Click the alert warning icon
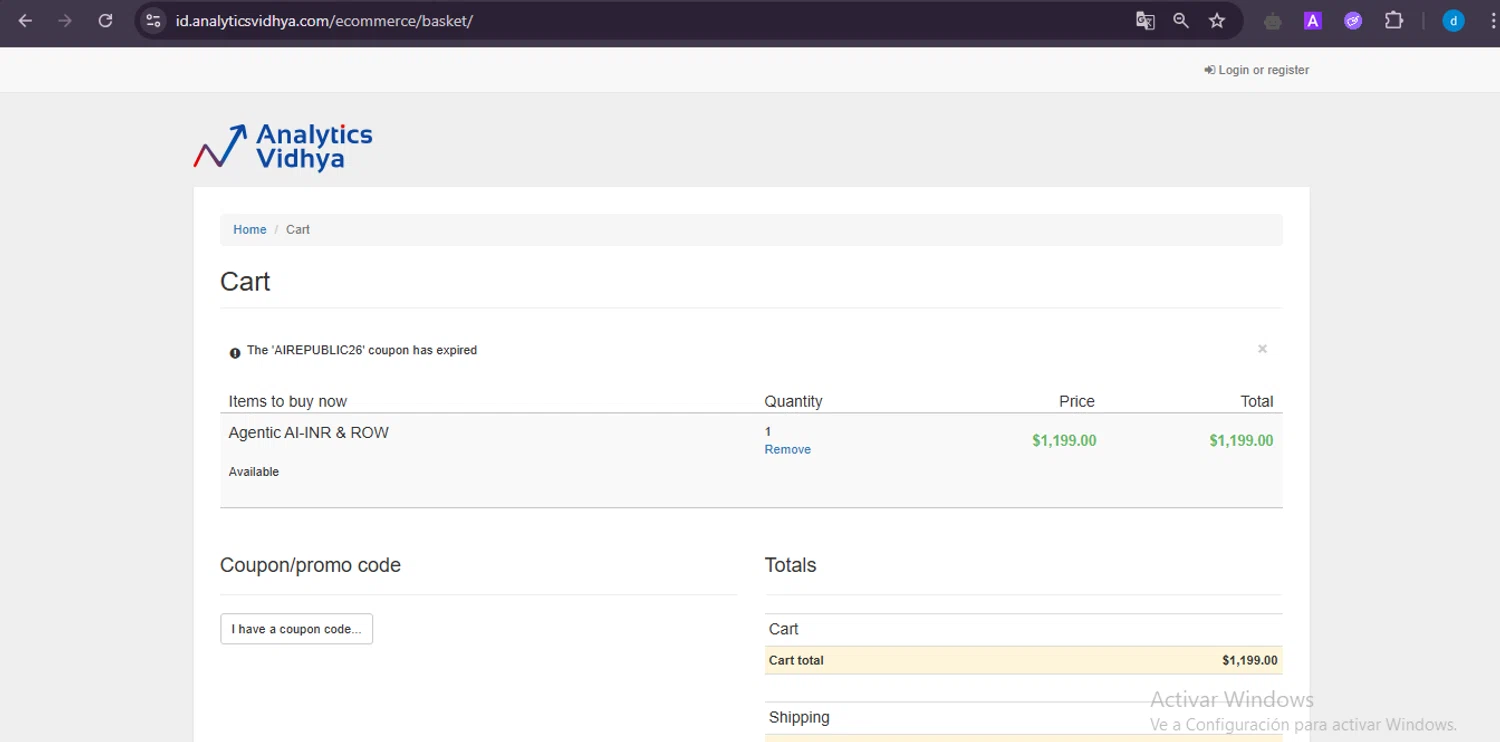Viewport: 1500px width, 742px height. tap(235, 353)
